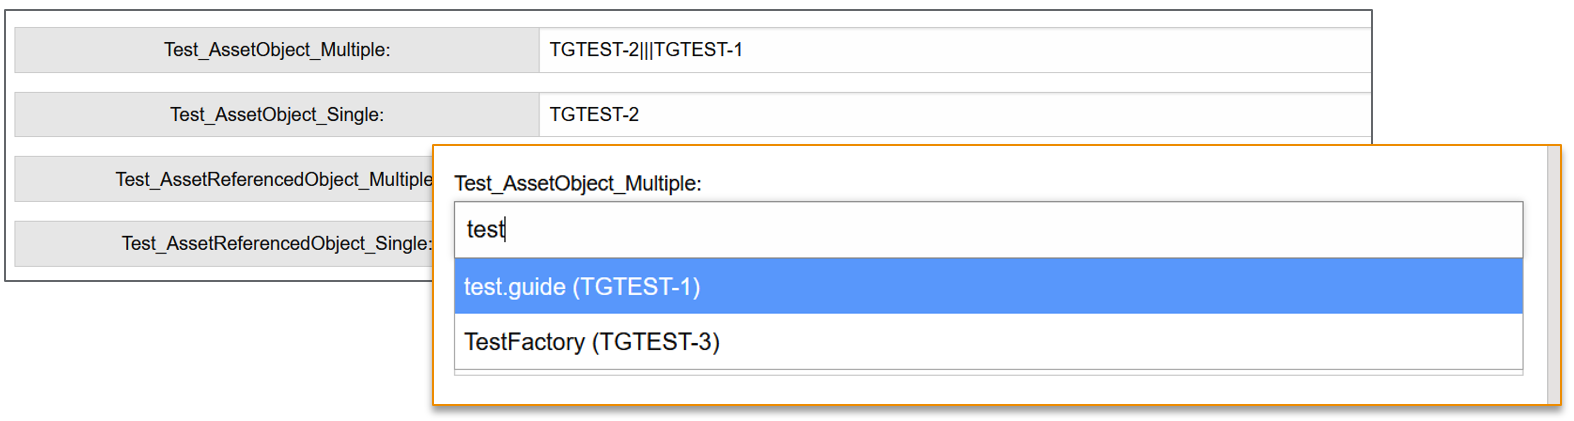Click the Test_AssetObject_Multiple label in the form table
Viewport: 1574px width, 421px height.
pyautogui.click(x=277, y=50)
